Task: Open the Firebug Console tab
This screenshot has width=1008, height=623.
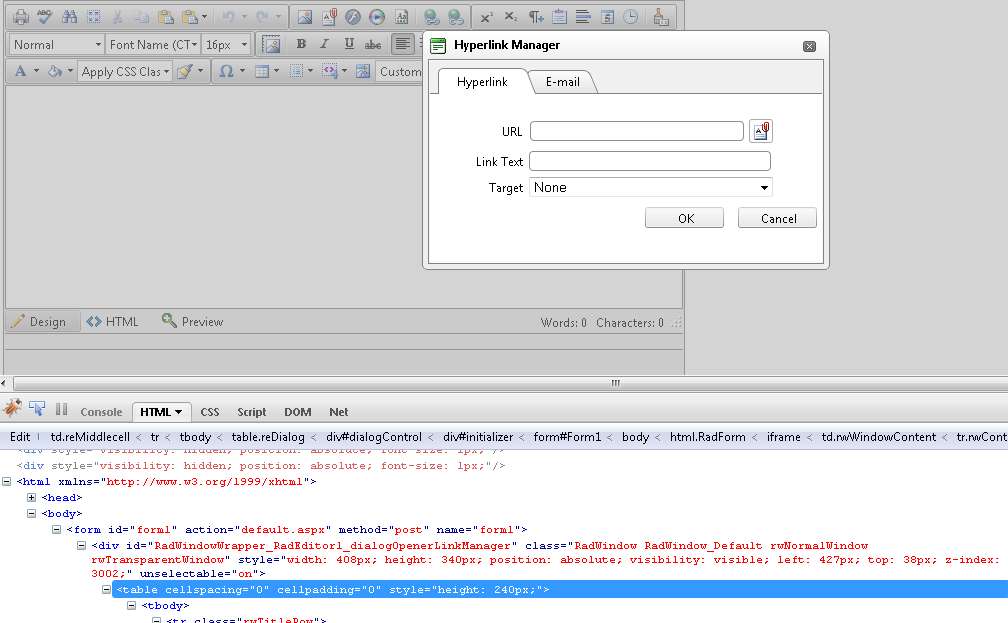Action: point(101,412)
